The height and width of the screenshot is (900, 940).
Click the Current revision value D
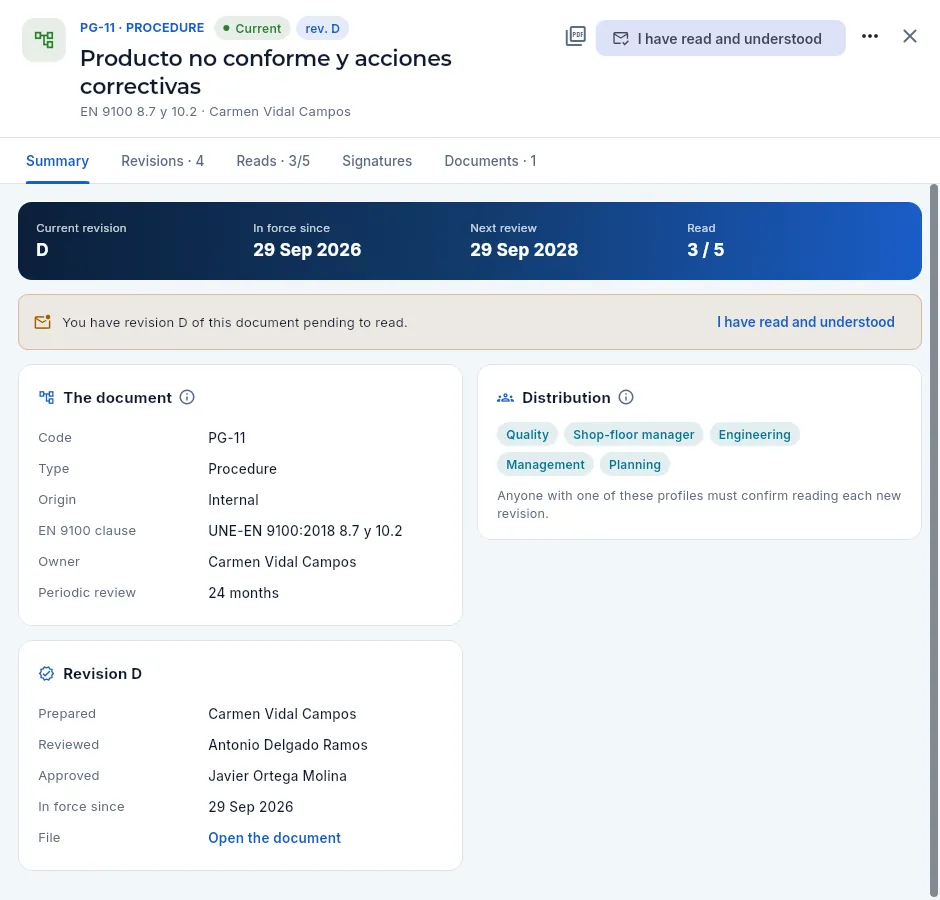coord(42,249)
